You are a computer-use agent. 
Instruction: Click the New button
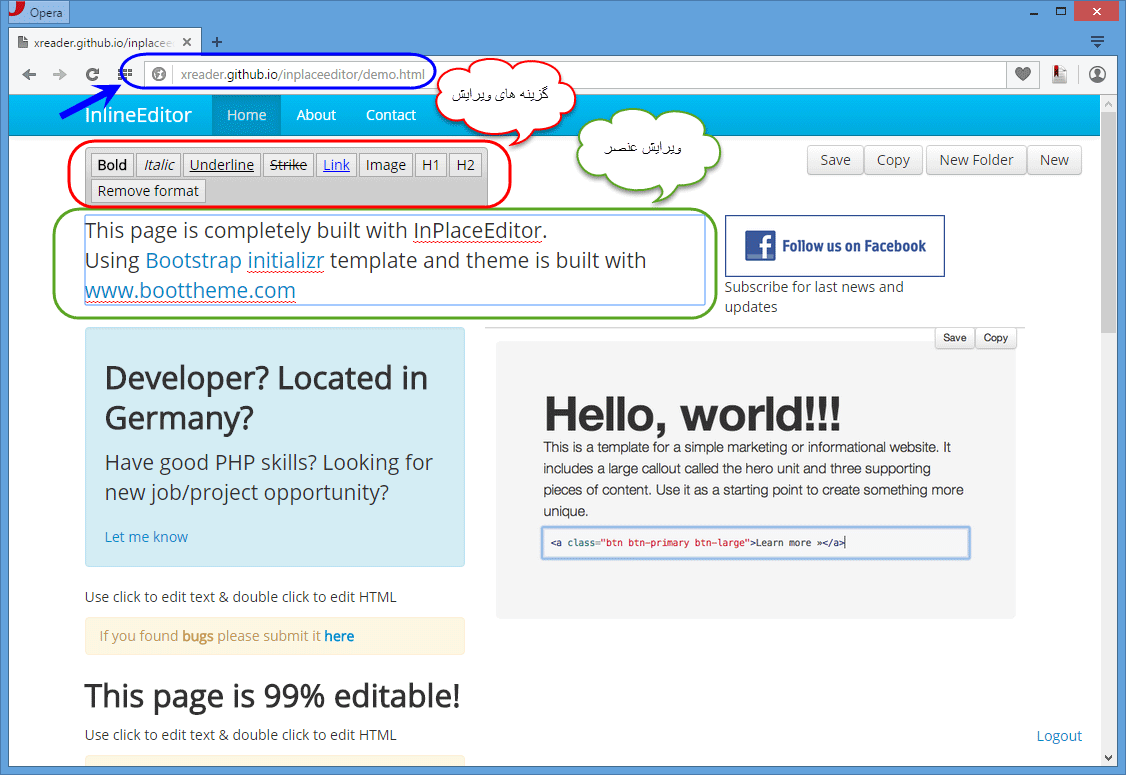click(1054, 160)
